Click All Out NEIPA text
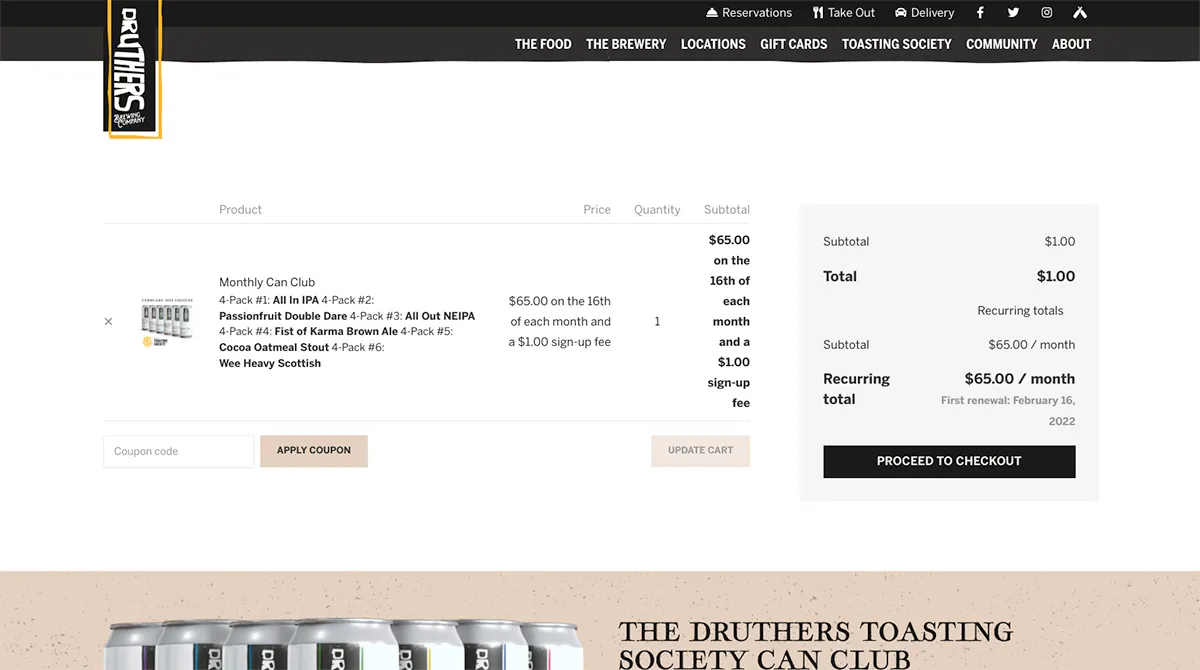1200x670 pixels. pyautogui.click(x=440, y=316)
